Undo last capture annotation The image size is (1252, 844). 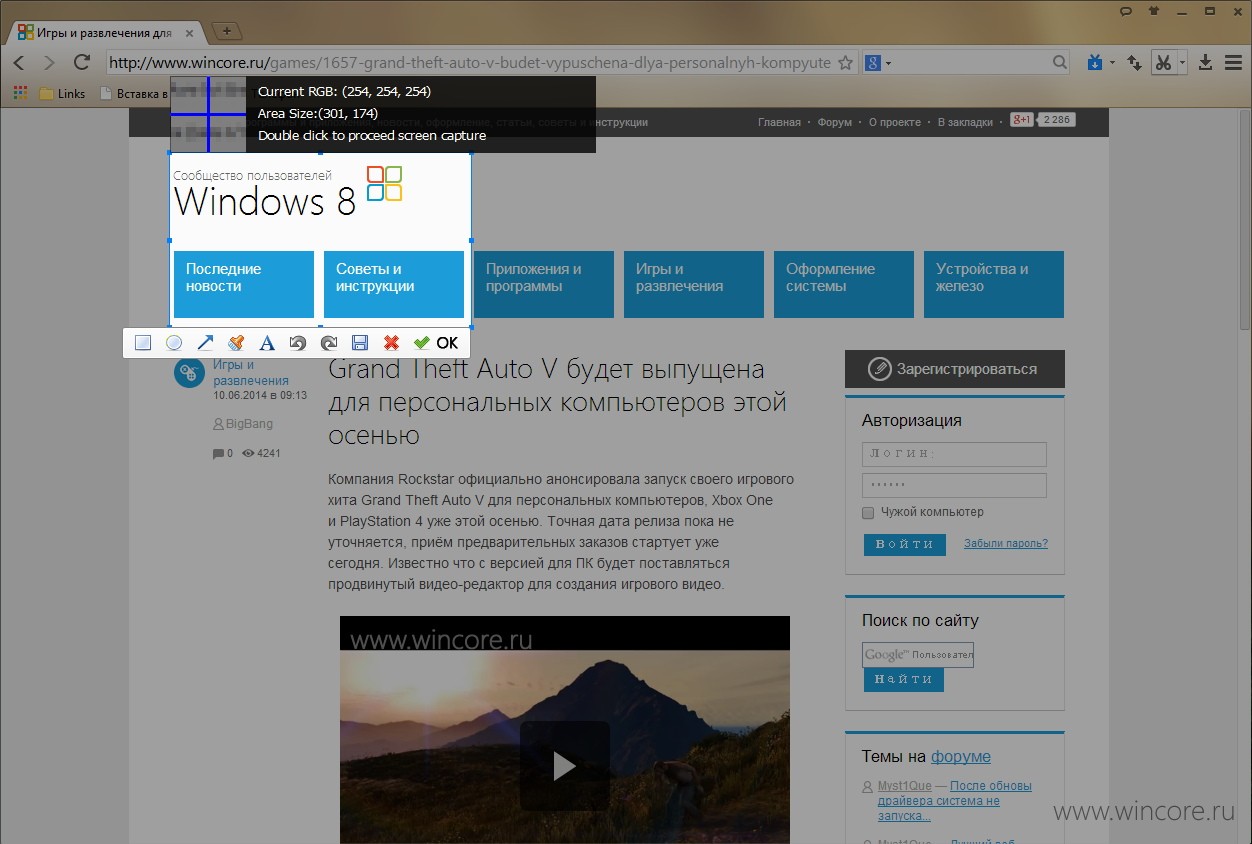coord(297,343)
